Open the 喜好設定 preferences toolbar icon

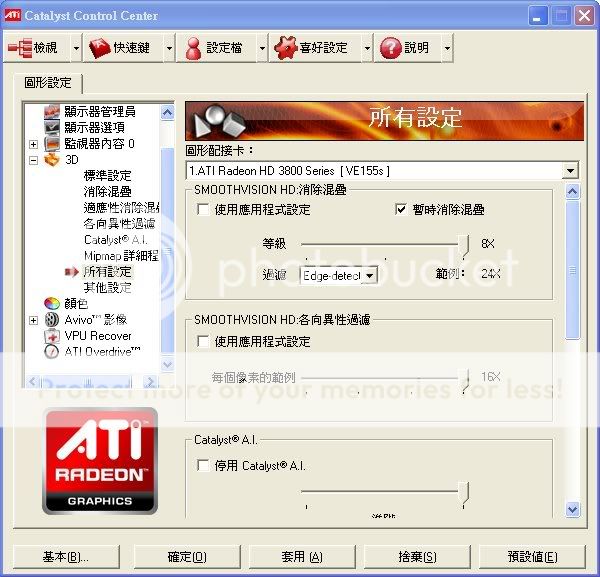tap(284, 47)
